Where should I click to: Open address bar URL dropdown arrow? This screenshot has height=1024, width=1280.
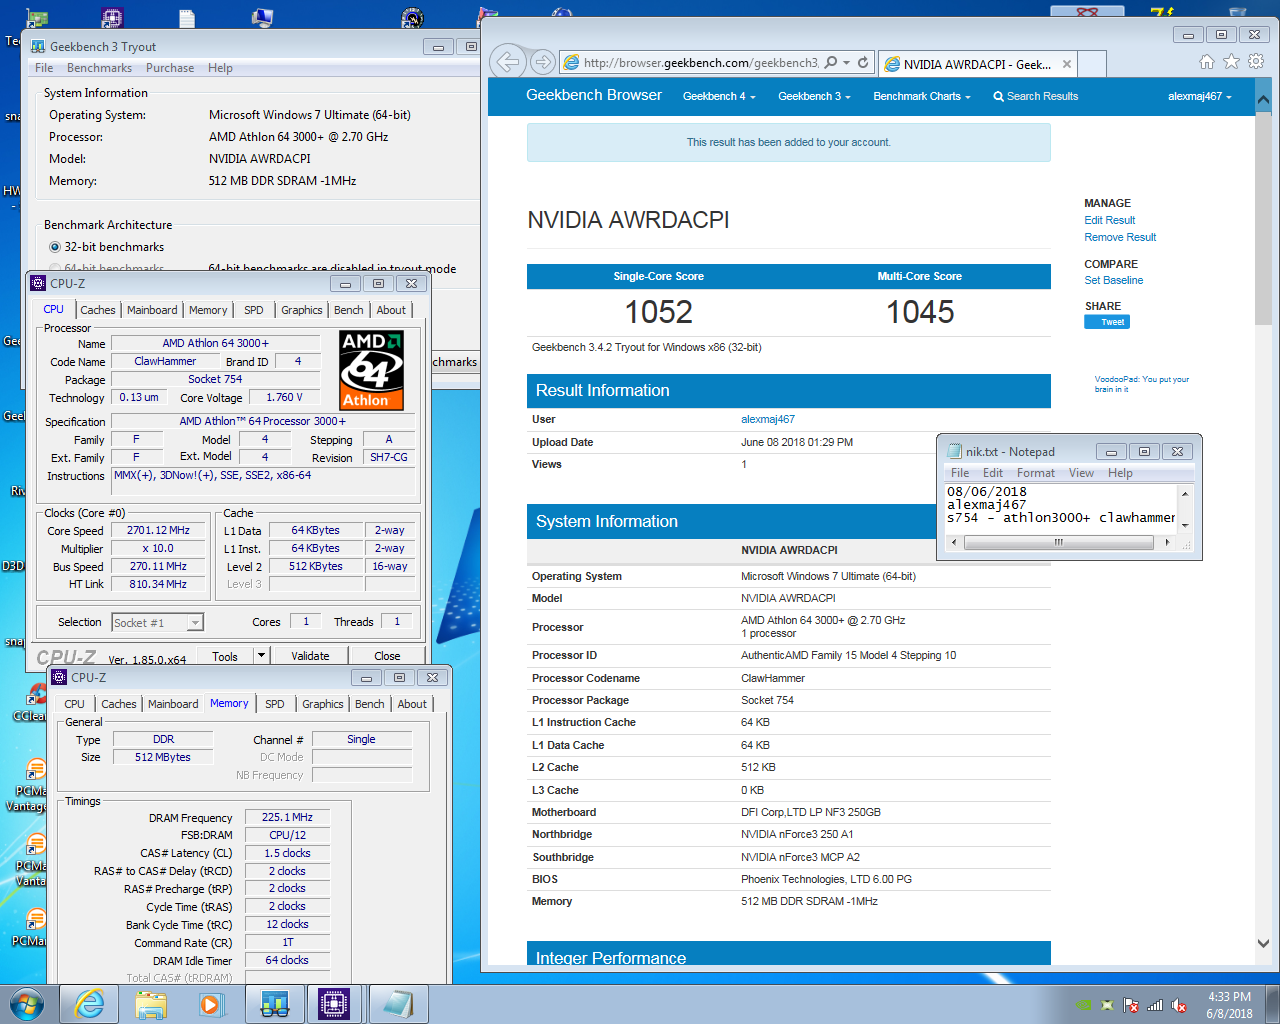point(846,62)
